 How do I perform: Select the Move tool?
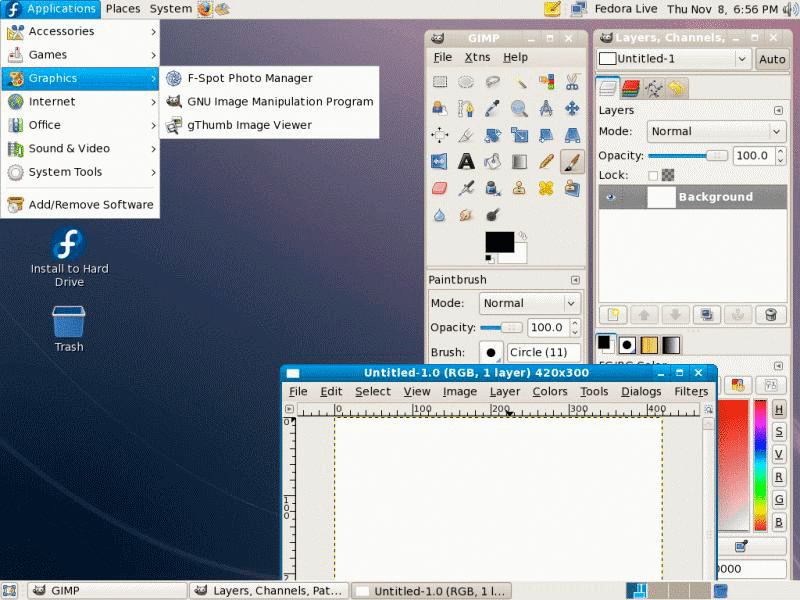[572, 108]
